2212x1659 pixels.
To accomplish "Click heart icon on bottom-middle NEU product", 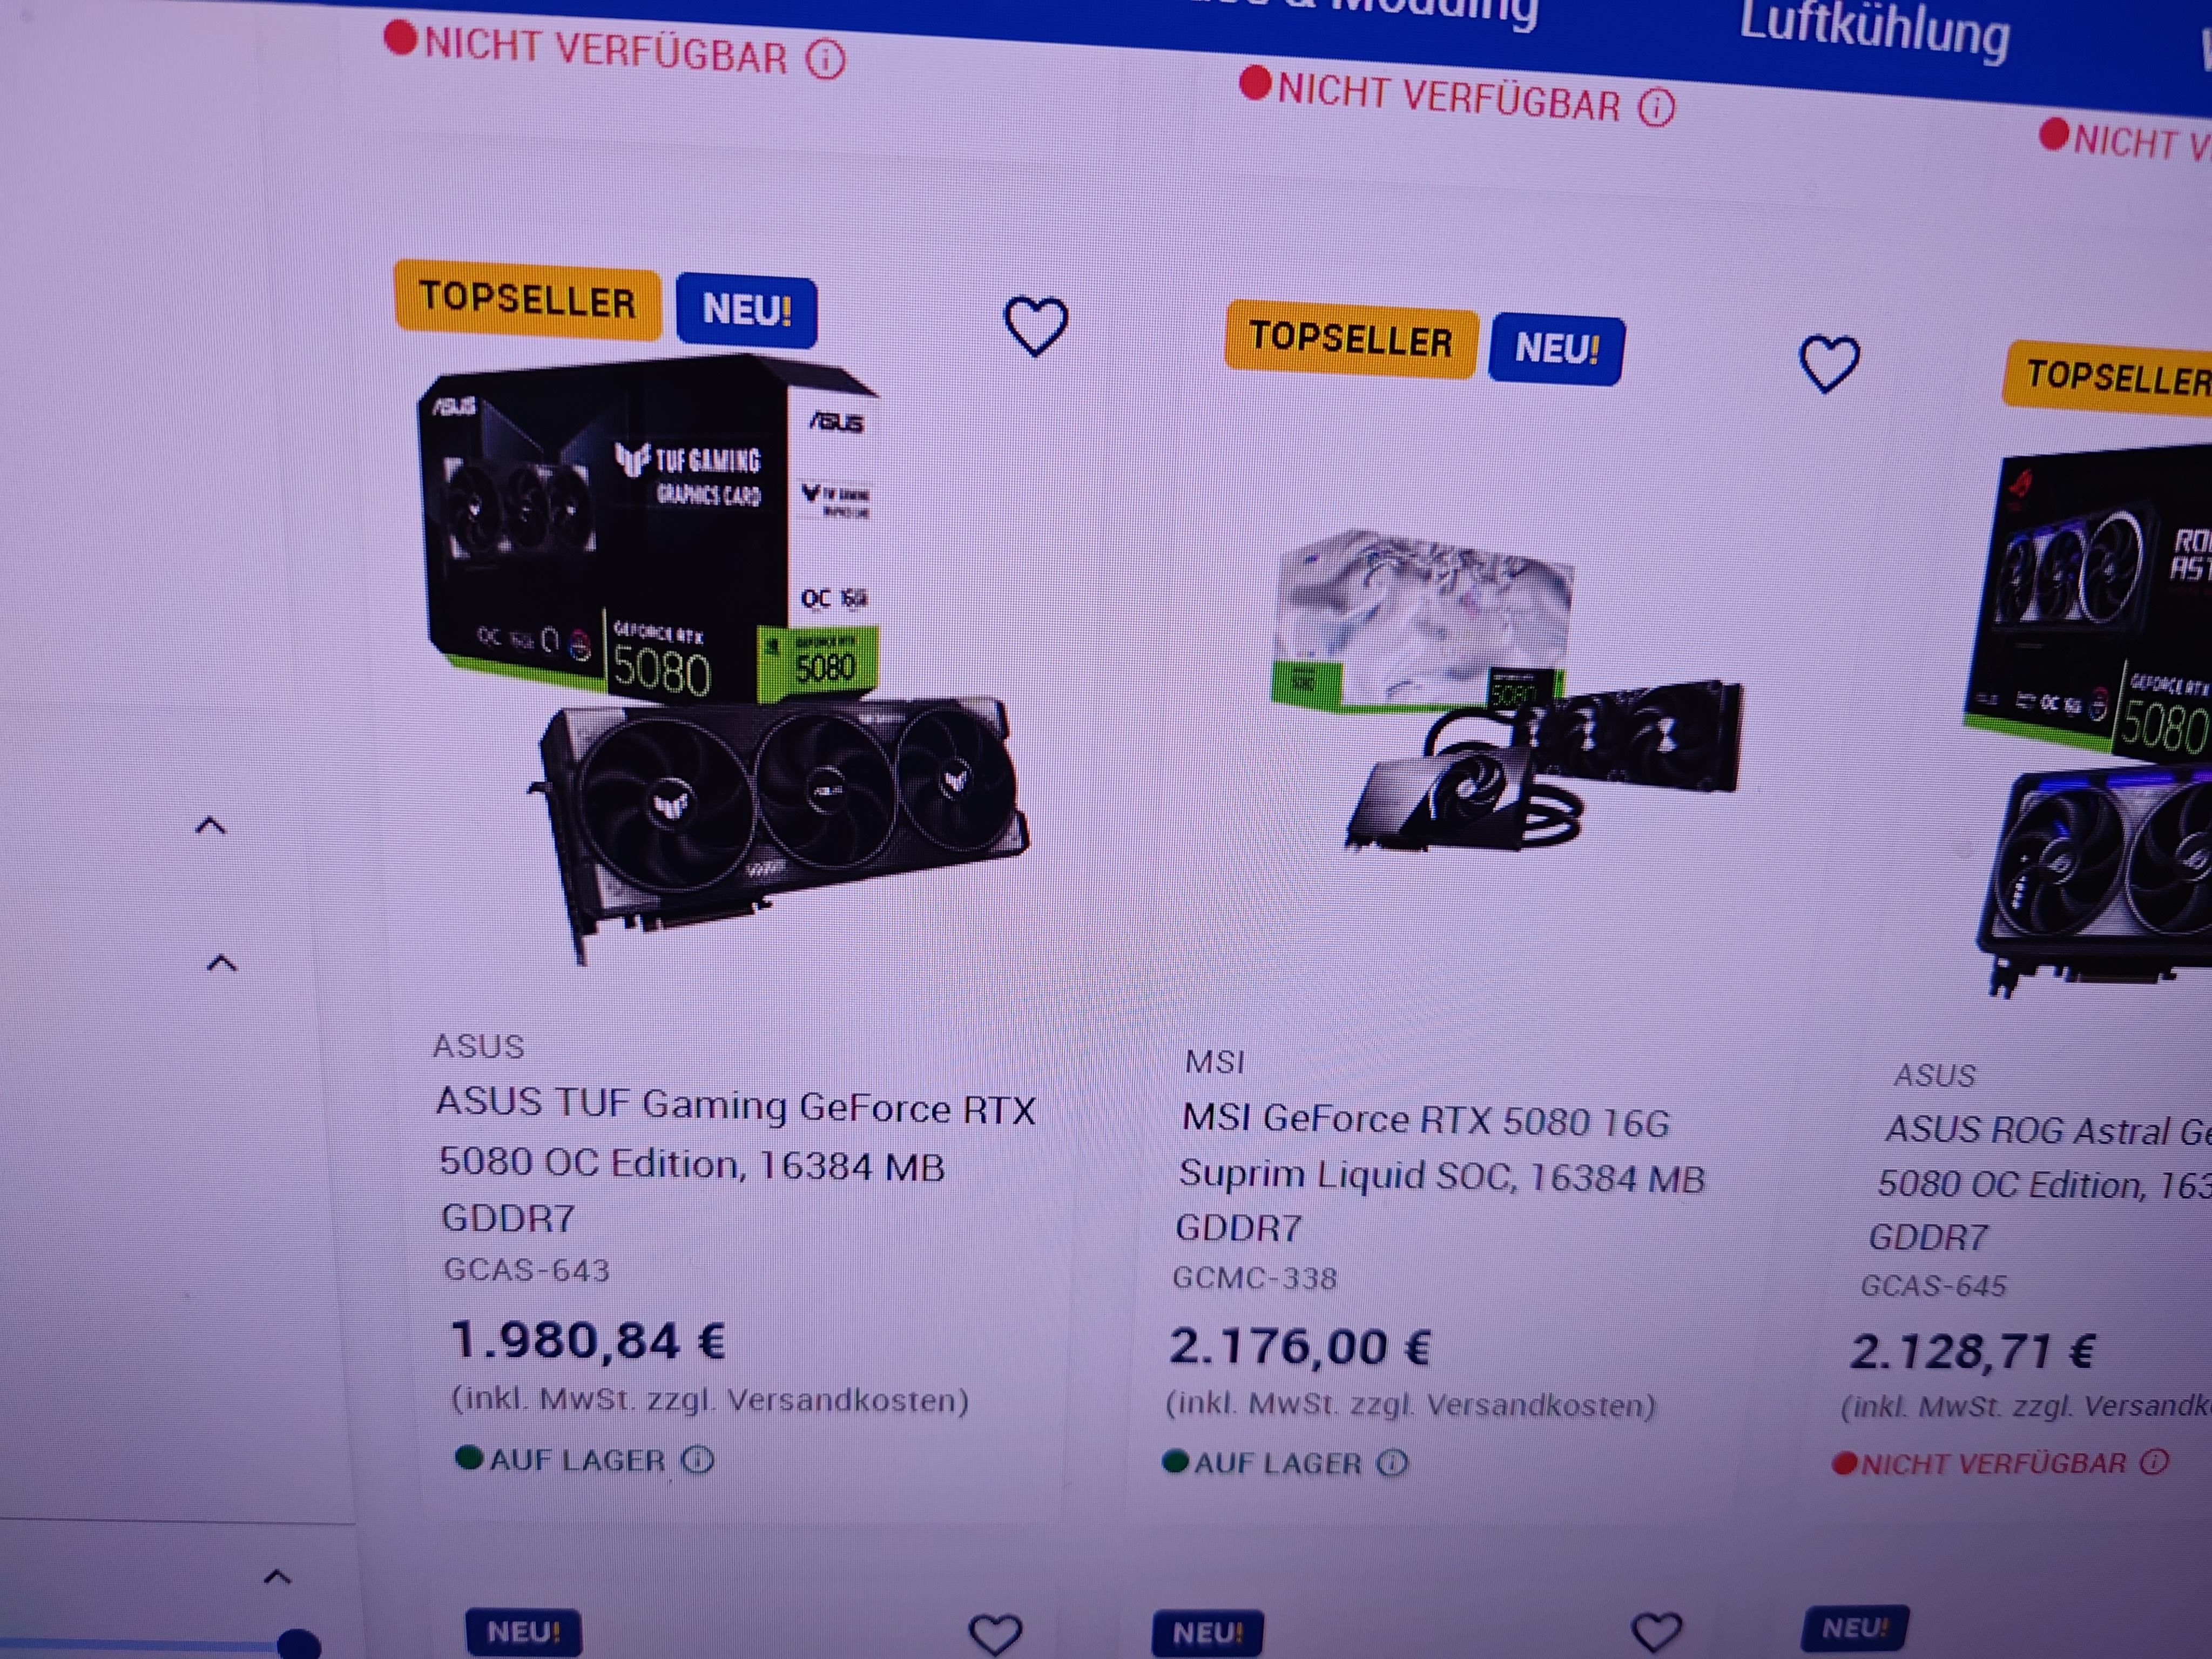I will [1656, 1632].
